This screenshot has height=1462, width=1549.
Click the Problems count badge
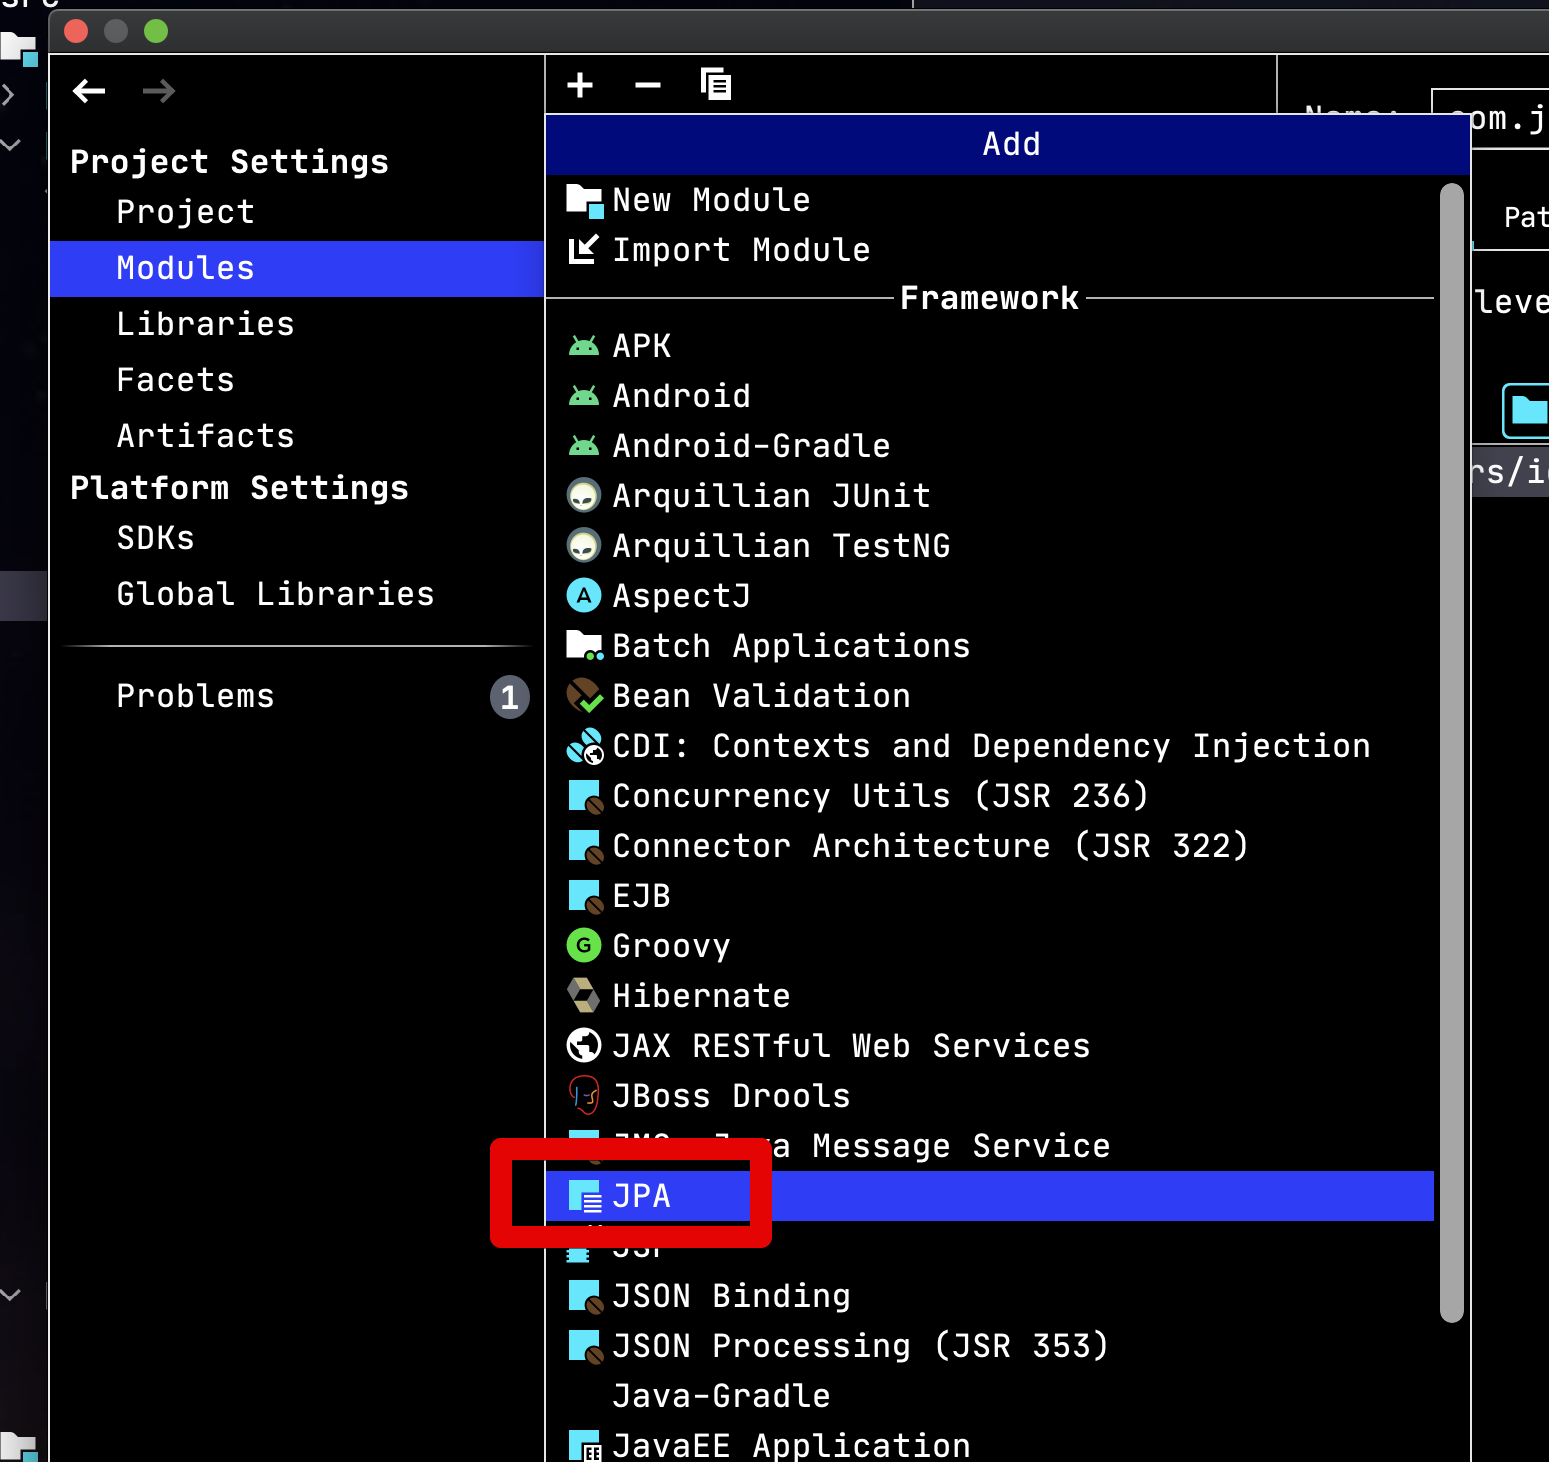coord(510,697)
